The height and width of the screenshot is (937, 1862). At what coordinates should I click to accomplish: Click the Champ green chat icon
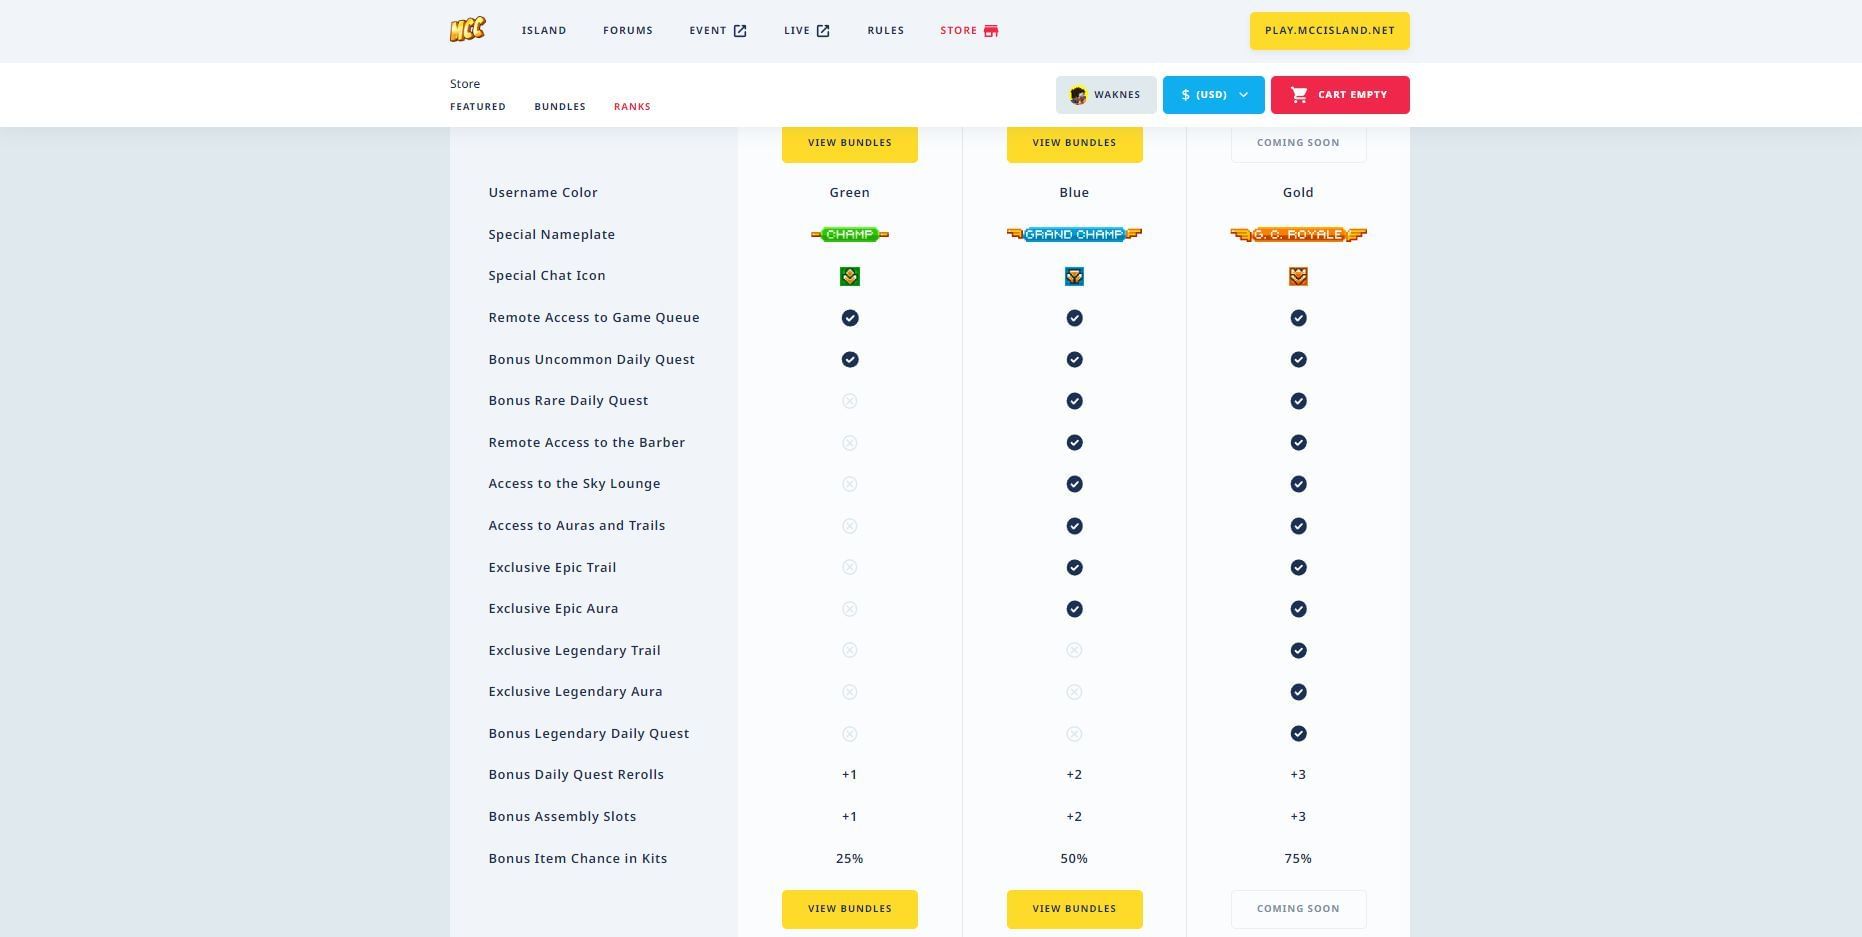[849, 276]
